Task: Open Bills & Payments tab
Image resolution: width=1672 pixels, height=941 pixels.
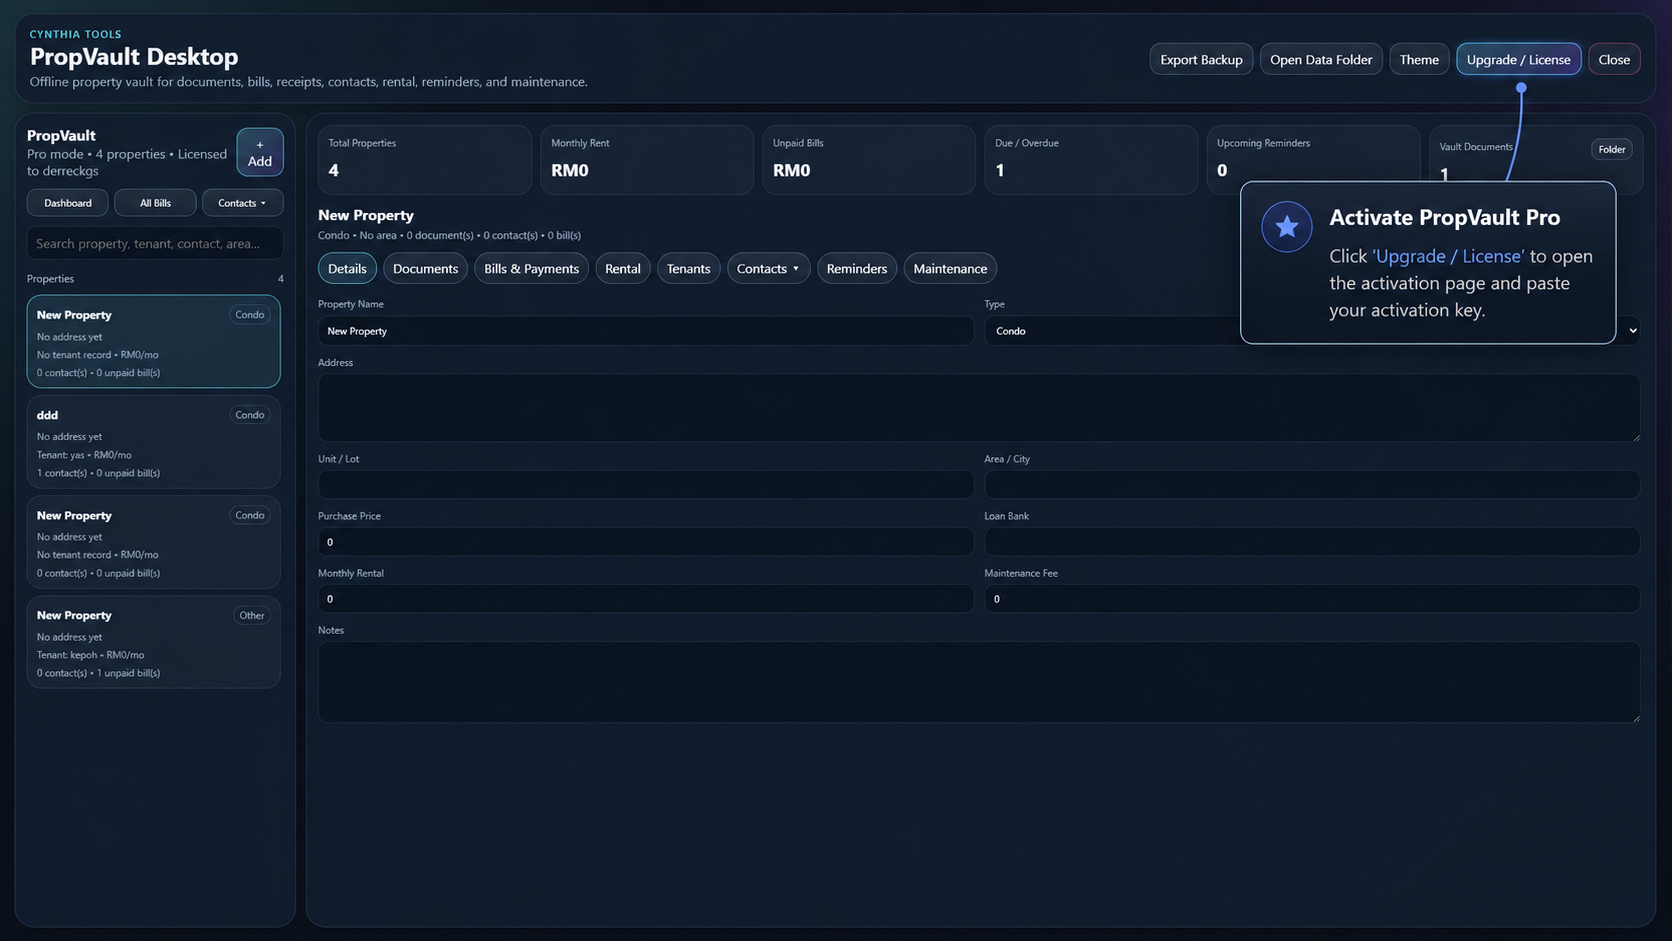Action: [x=531, y=268]
